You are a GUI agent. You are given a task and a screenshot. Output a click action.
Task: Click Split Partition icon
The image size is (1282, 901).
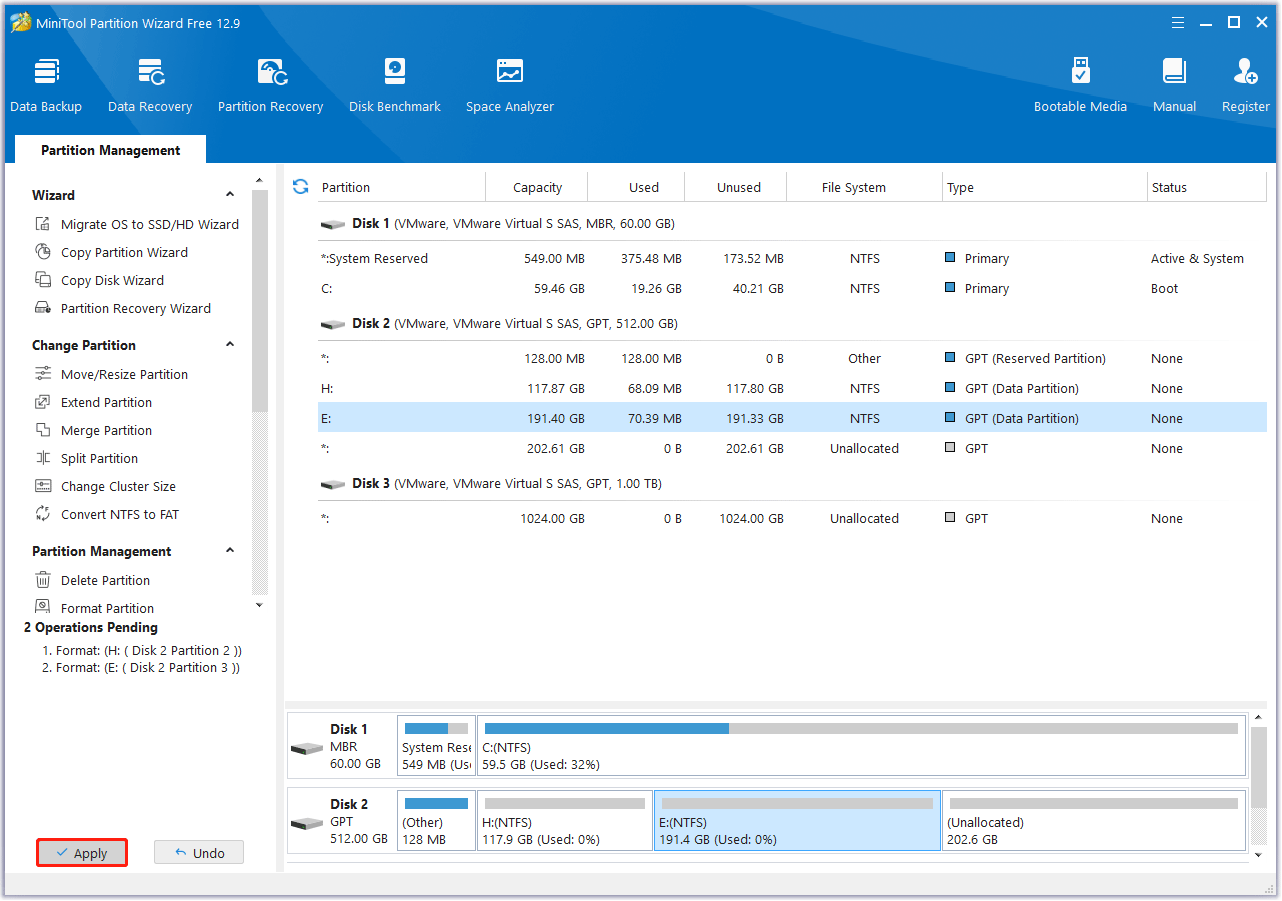click(x=43, y=458)
